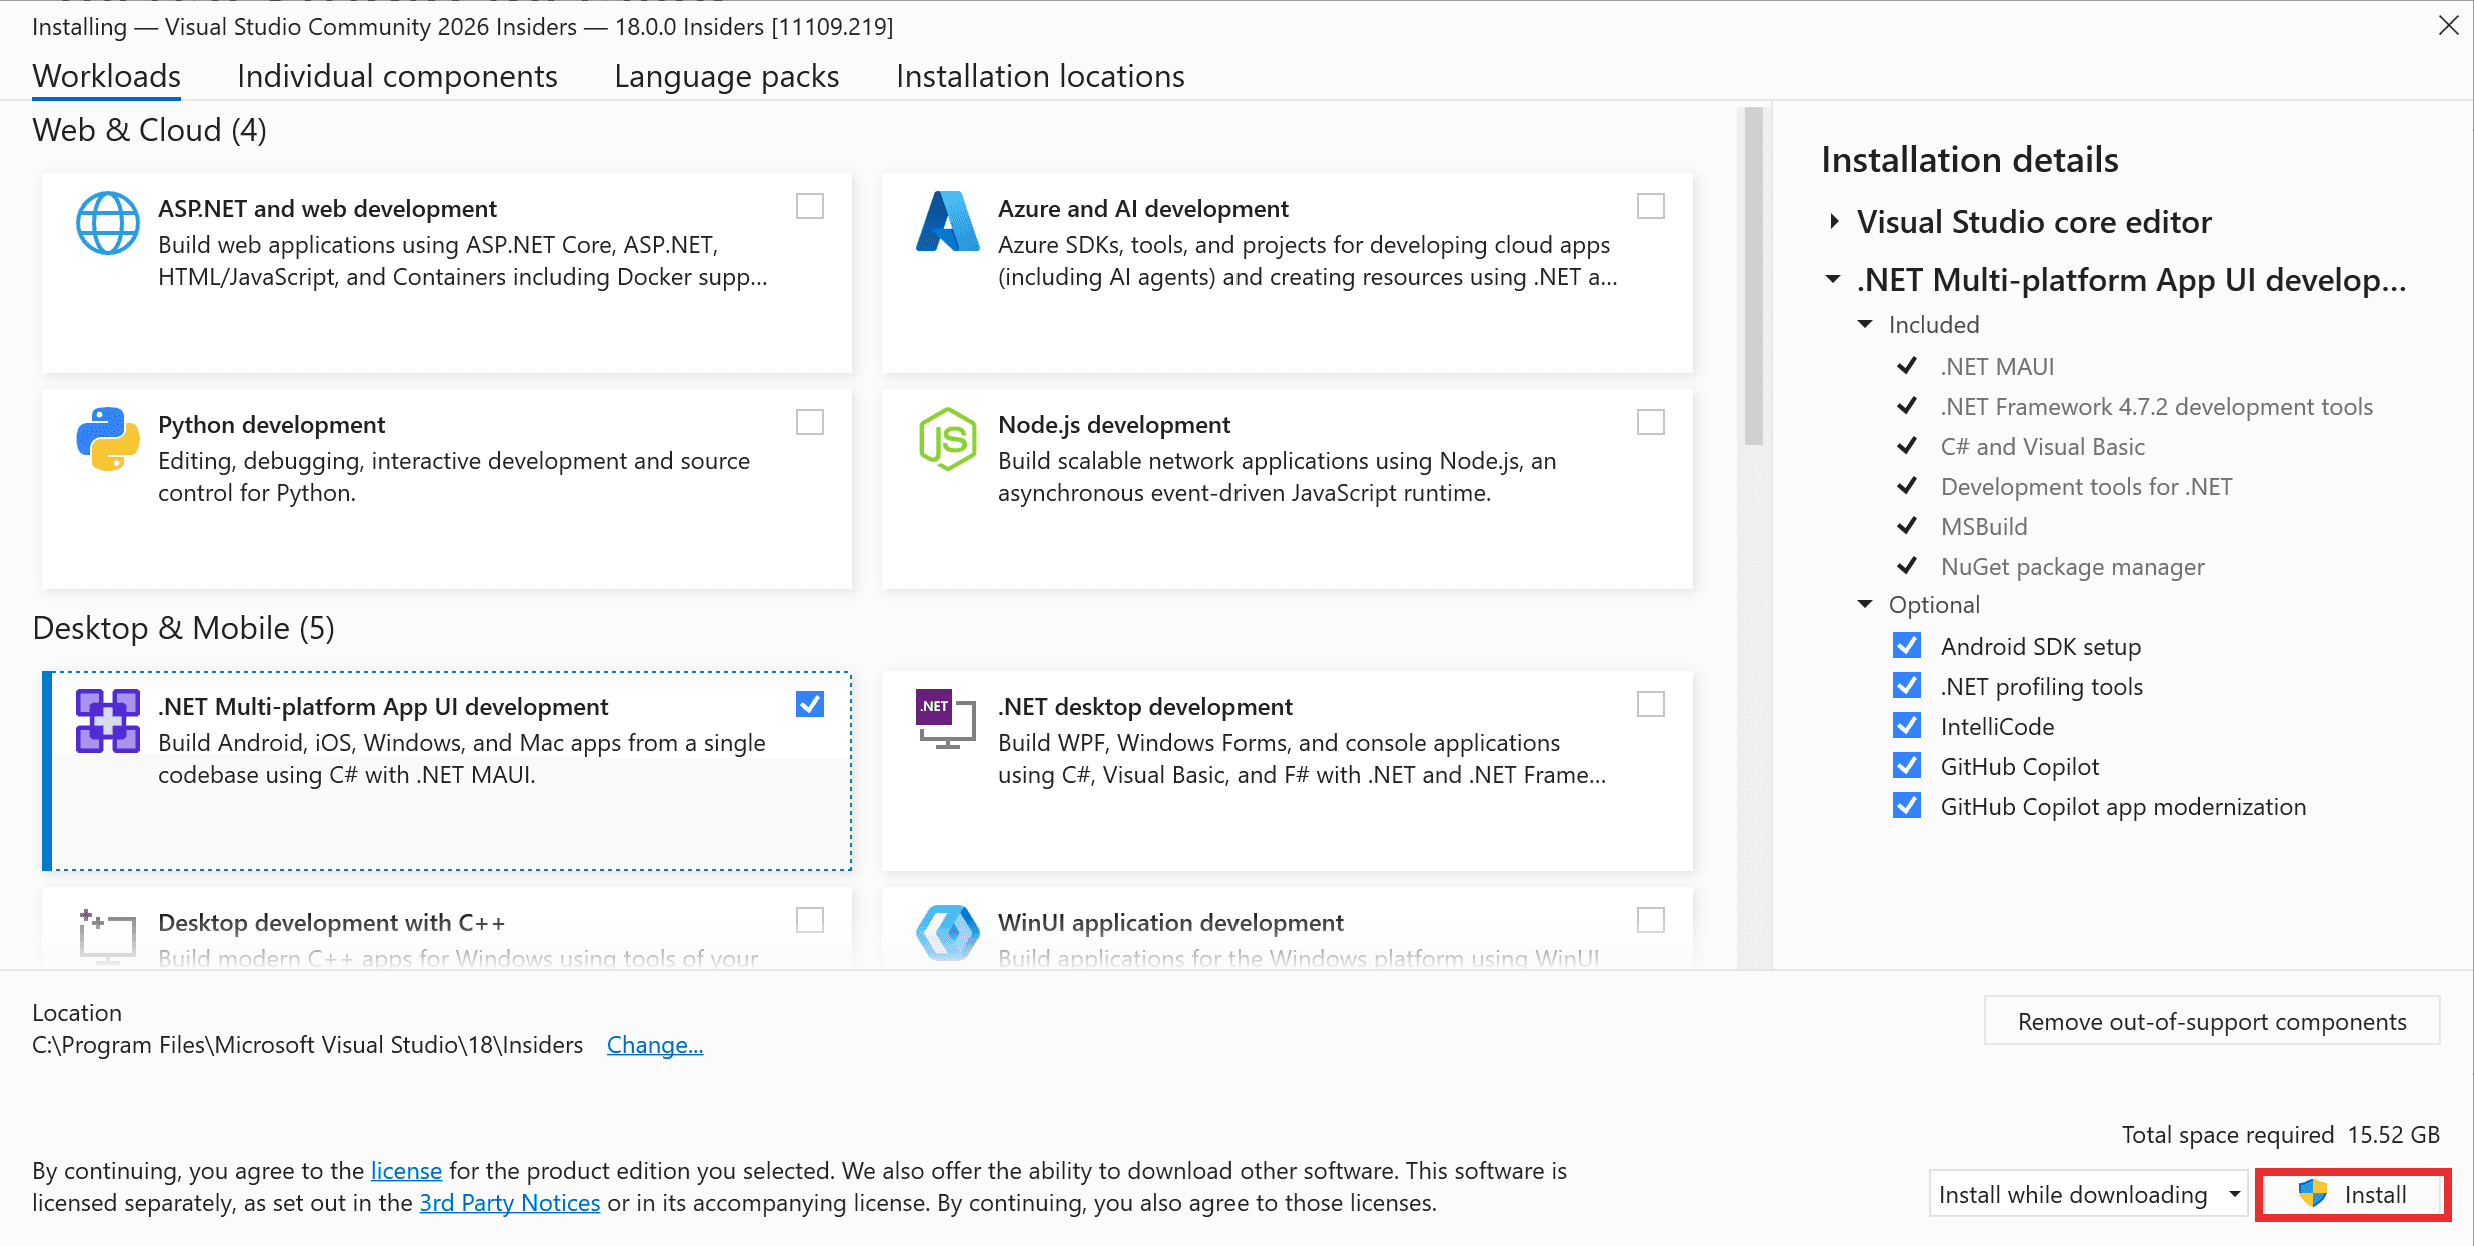2474x1246 pixels.
Task: Click the 'MSBuild' included component row
Action: [1984, 526]
